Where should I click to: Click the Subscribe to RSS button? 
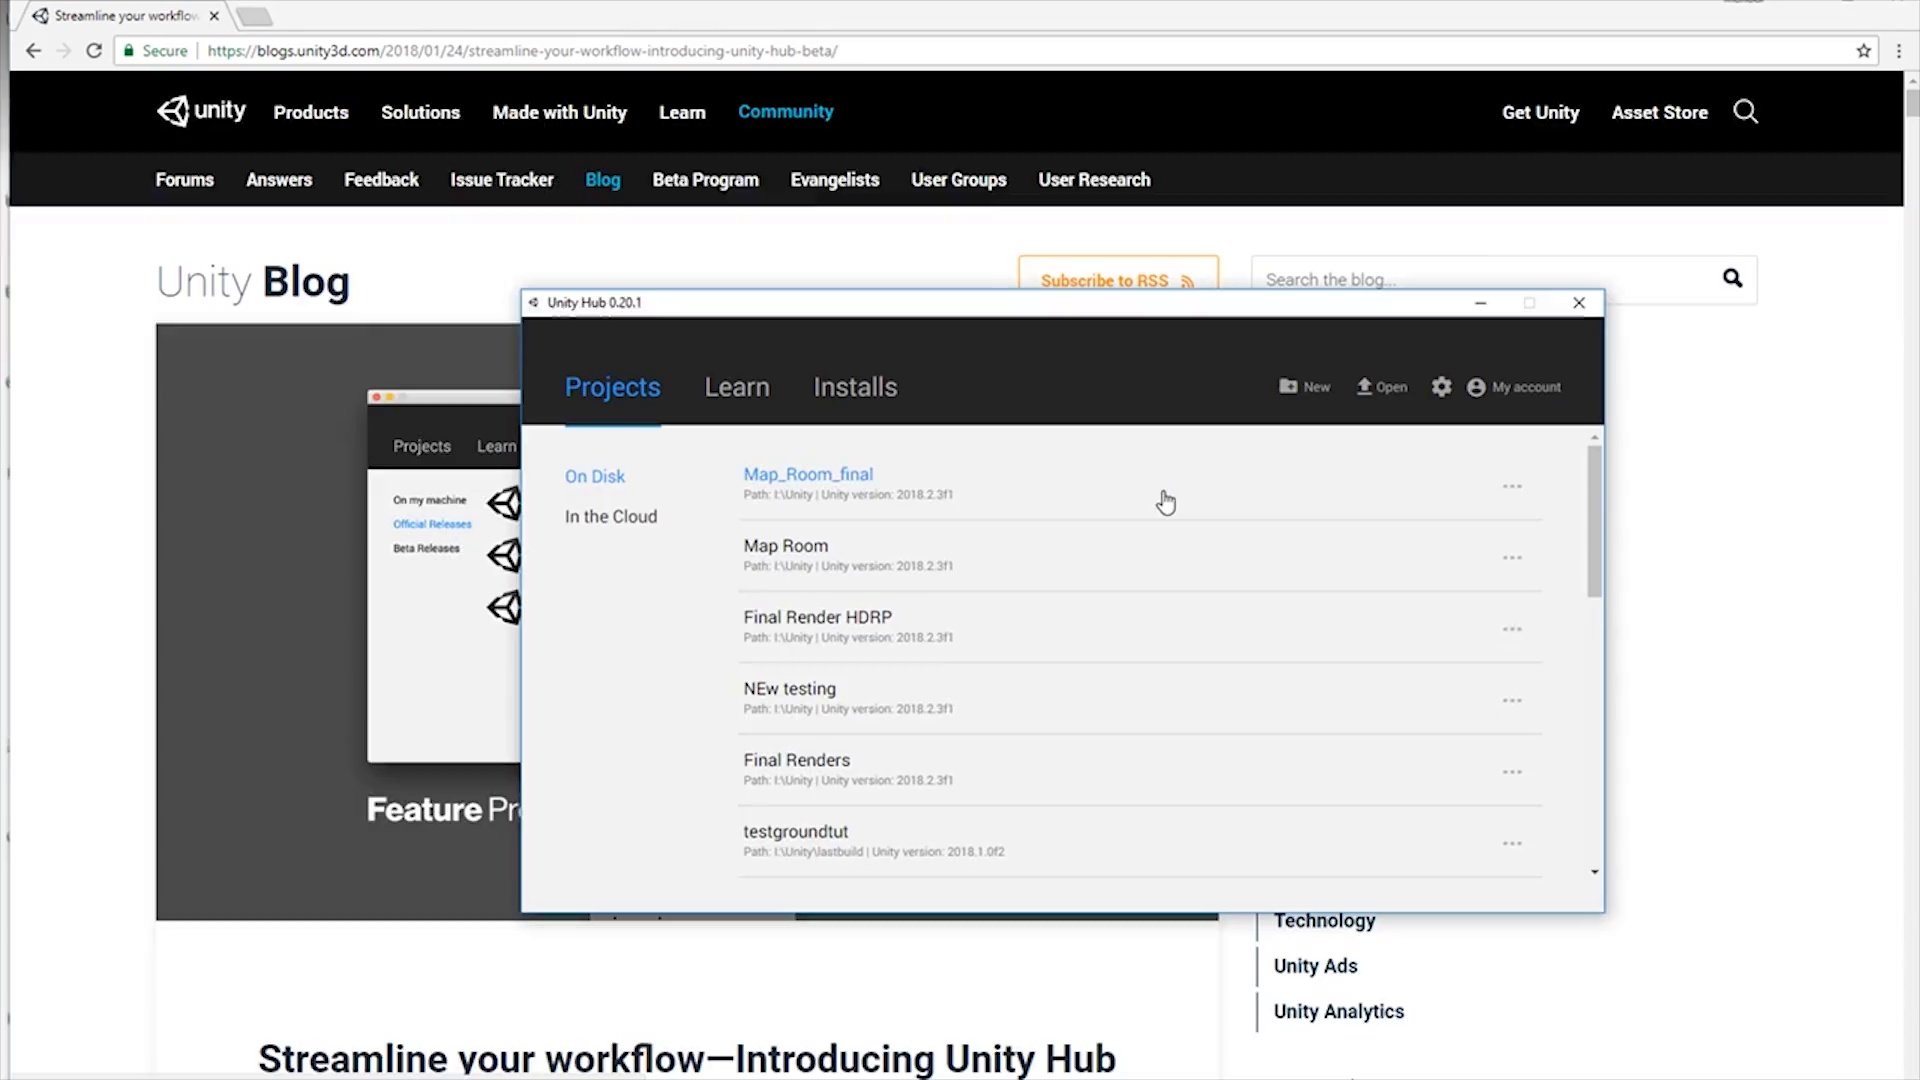point(1118,273)
